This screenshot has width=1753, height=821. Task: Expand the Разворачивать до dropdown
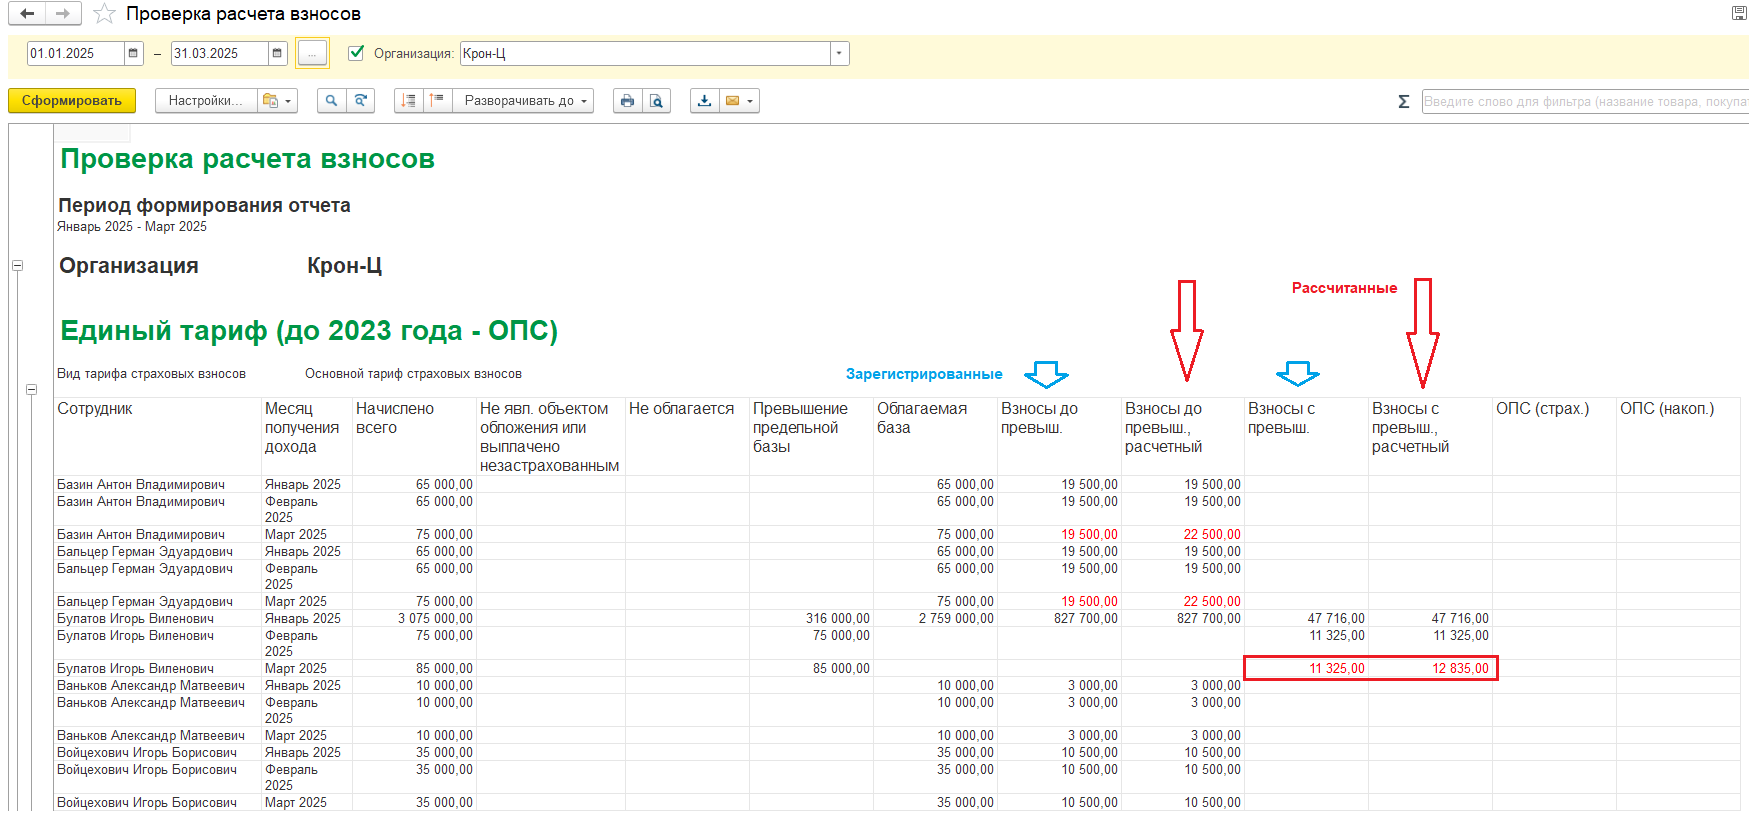pos(523,101)
